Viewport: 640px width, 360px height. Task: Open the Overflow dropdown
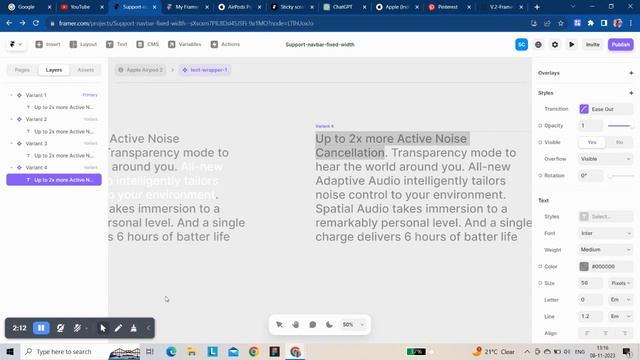[x=606, y=159]
